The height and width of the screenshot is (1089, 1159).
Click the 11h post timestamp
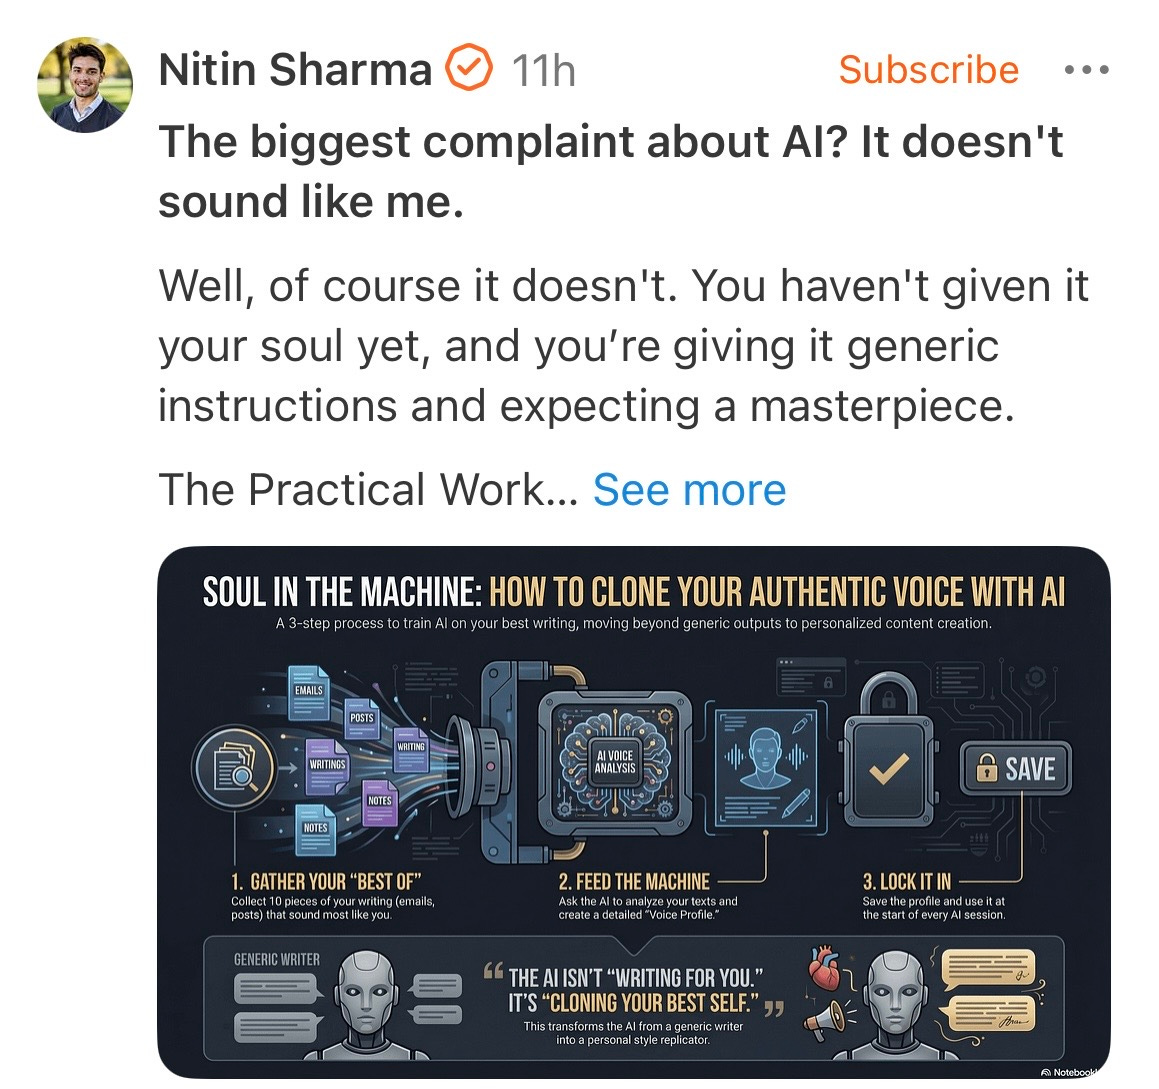coord(543,70)
